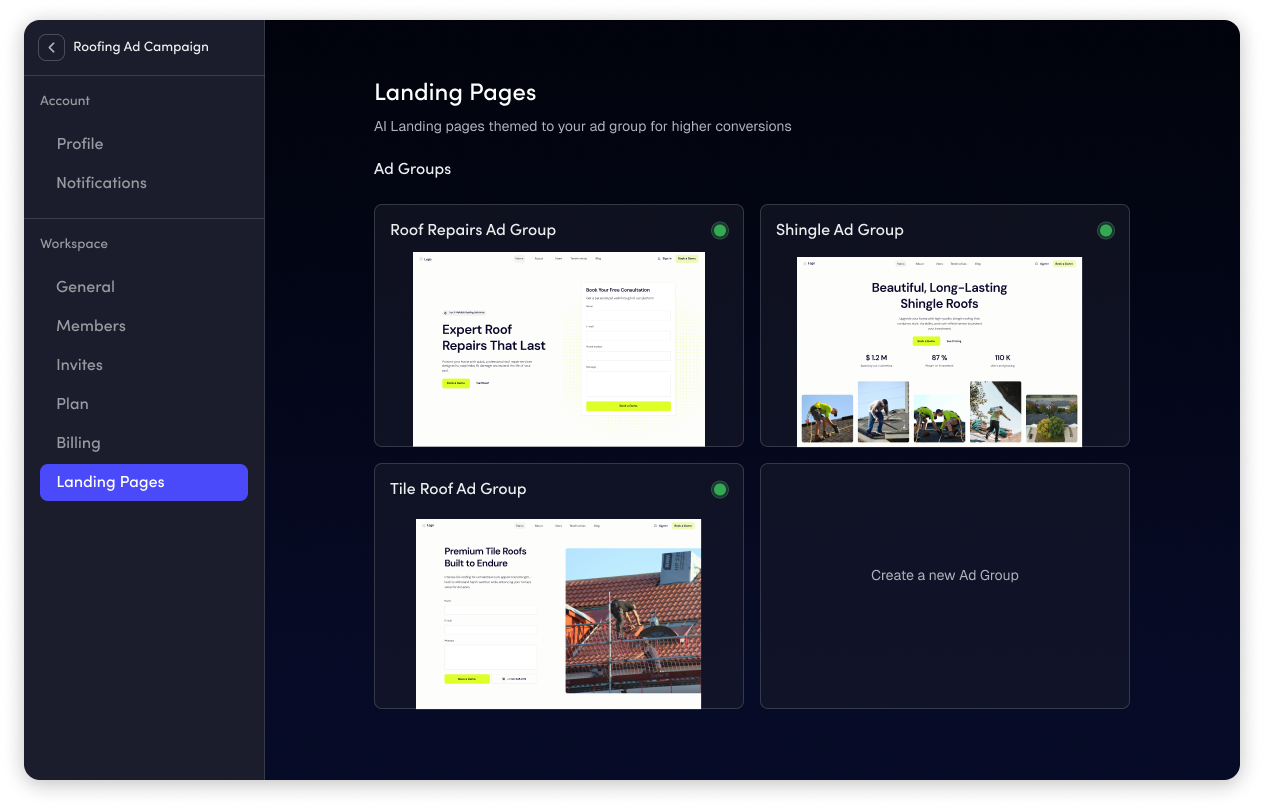Open the Shingle Ad Group landing page preview
This screenshot has height=808, width=1264.
[x=940, y=350]
